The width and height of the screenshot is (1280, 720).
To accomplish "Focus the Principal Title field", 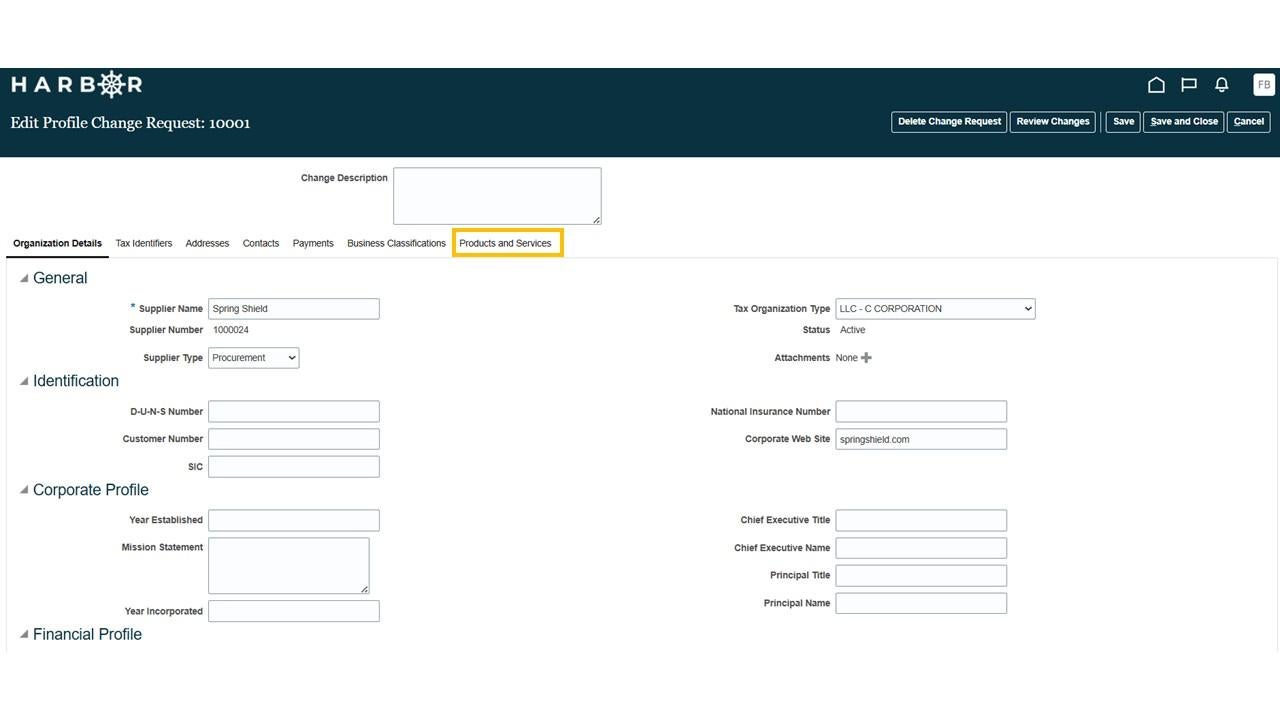I will pos(921,576).
